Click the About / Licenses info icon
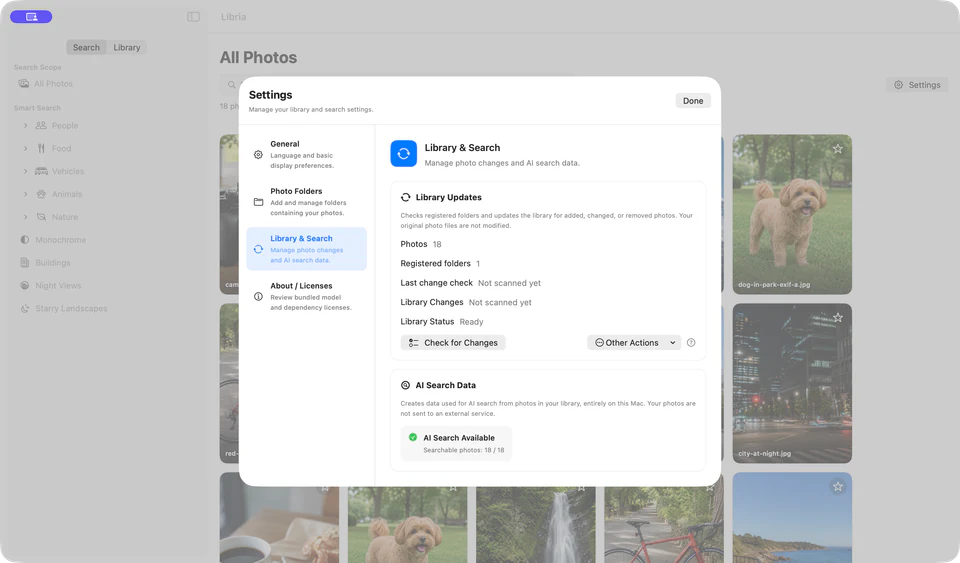Image resolution: width=960 pixels, height=563 pixels. point(258,296)
